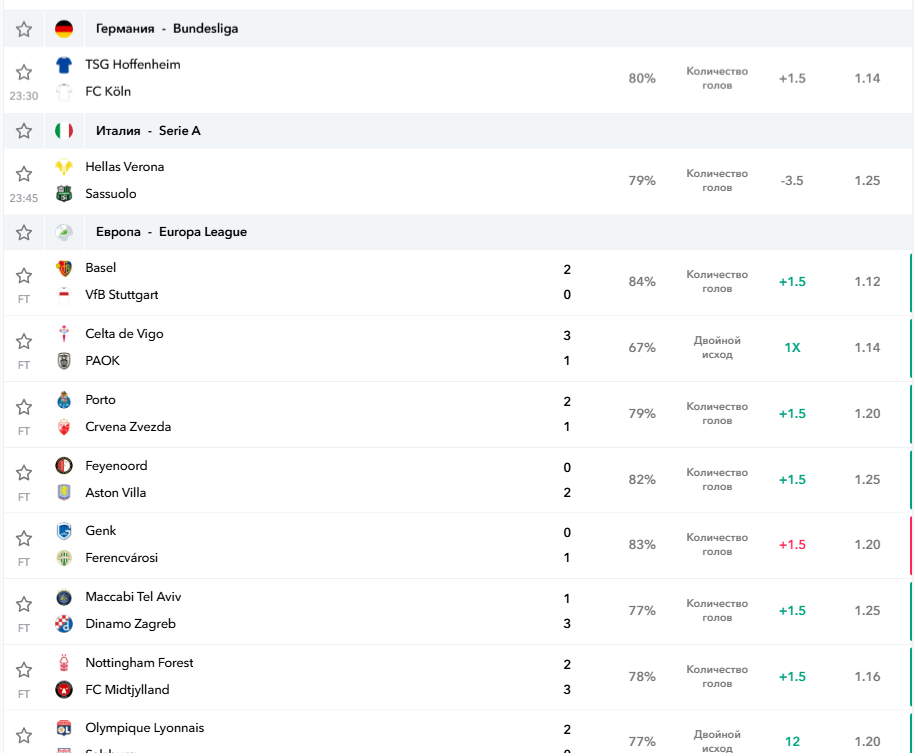Star the Genk vs Ferencvárosi match

click(24, 538)
